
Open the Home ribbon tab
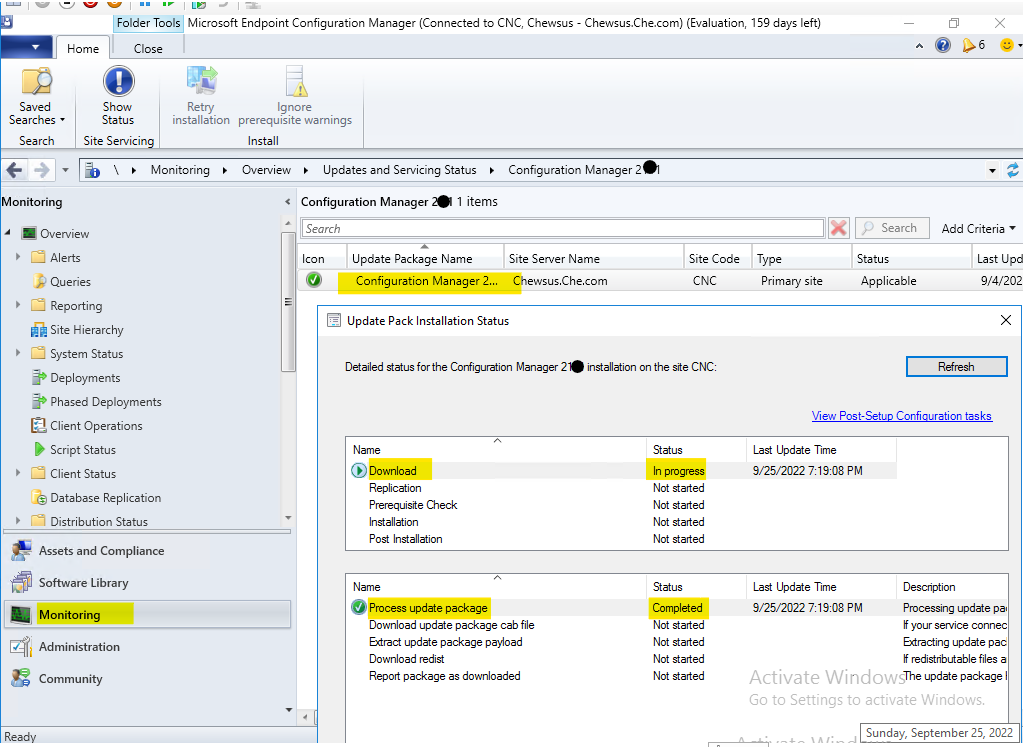pyautogui.click(x=83, y=48)
